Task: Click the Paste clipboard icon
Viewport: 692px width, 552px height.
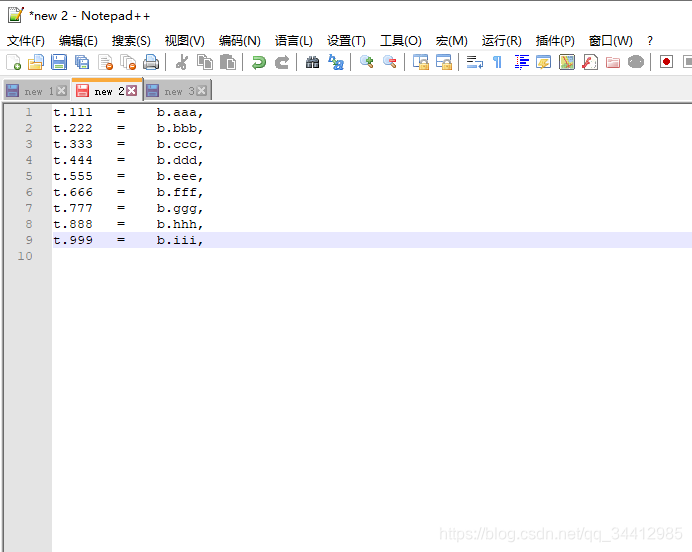Action: tap(228, 62)
